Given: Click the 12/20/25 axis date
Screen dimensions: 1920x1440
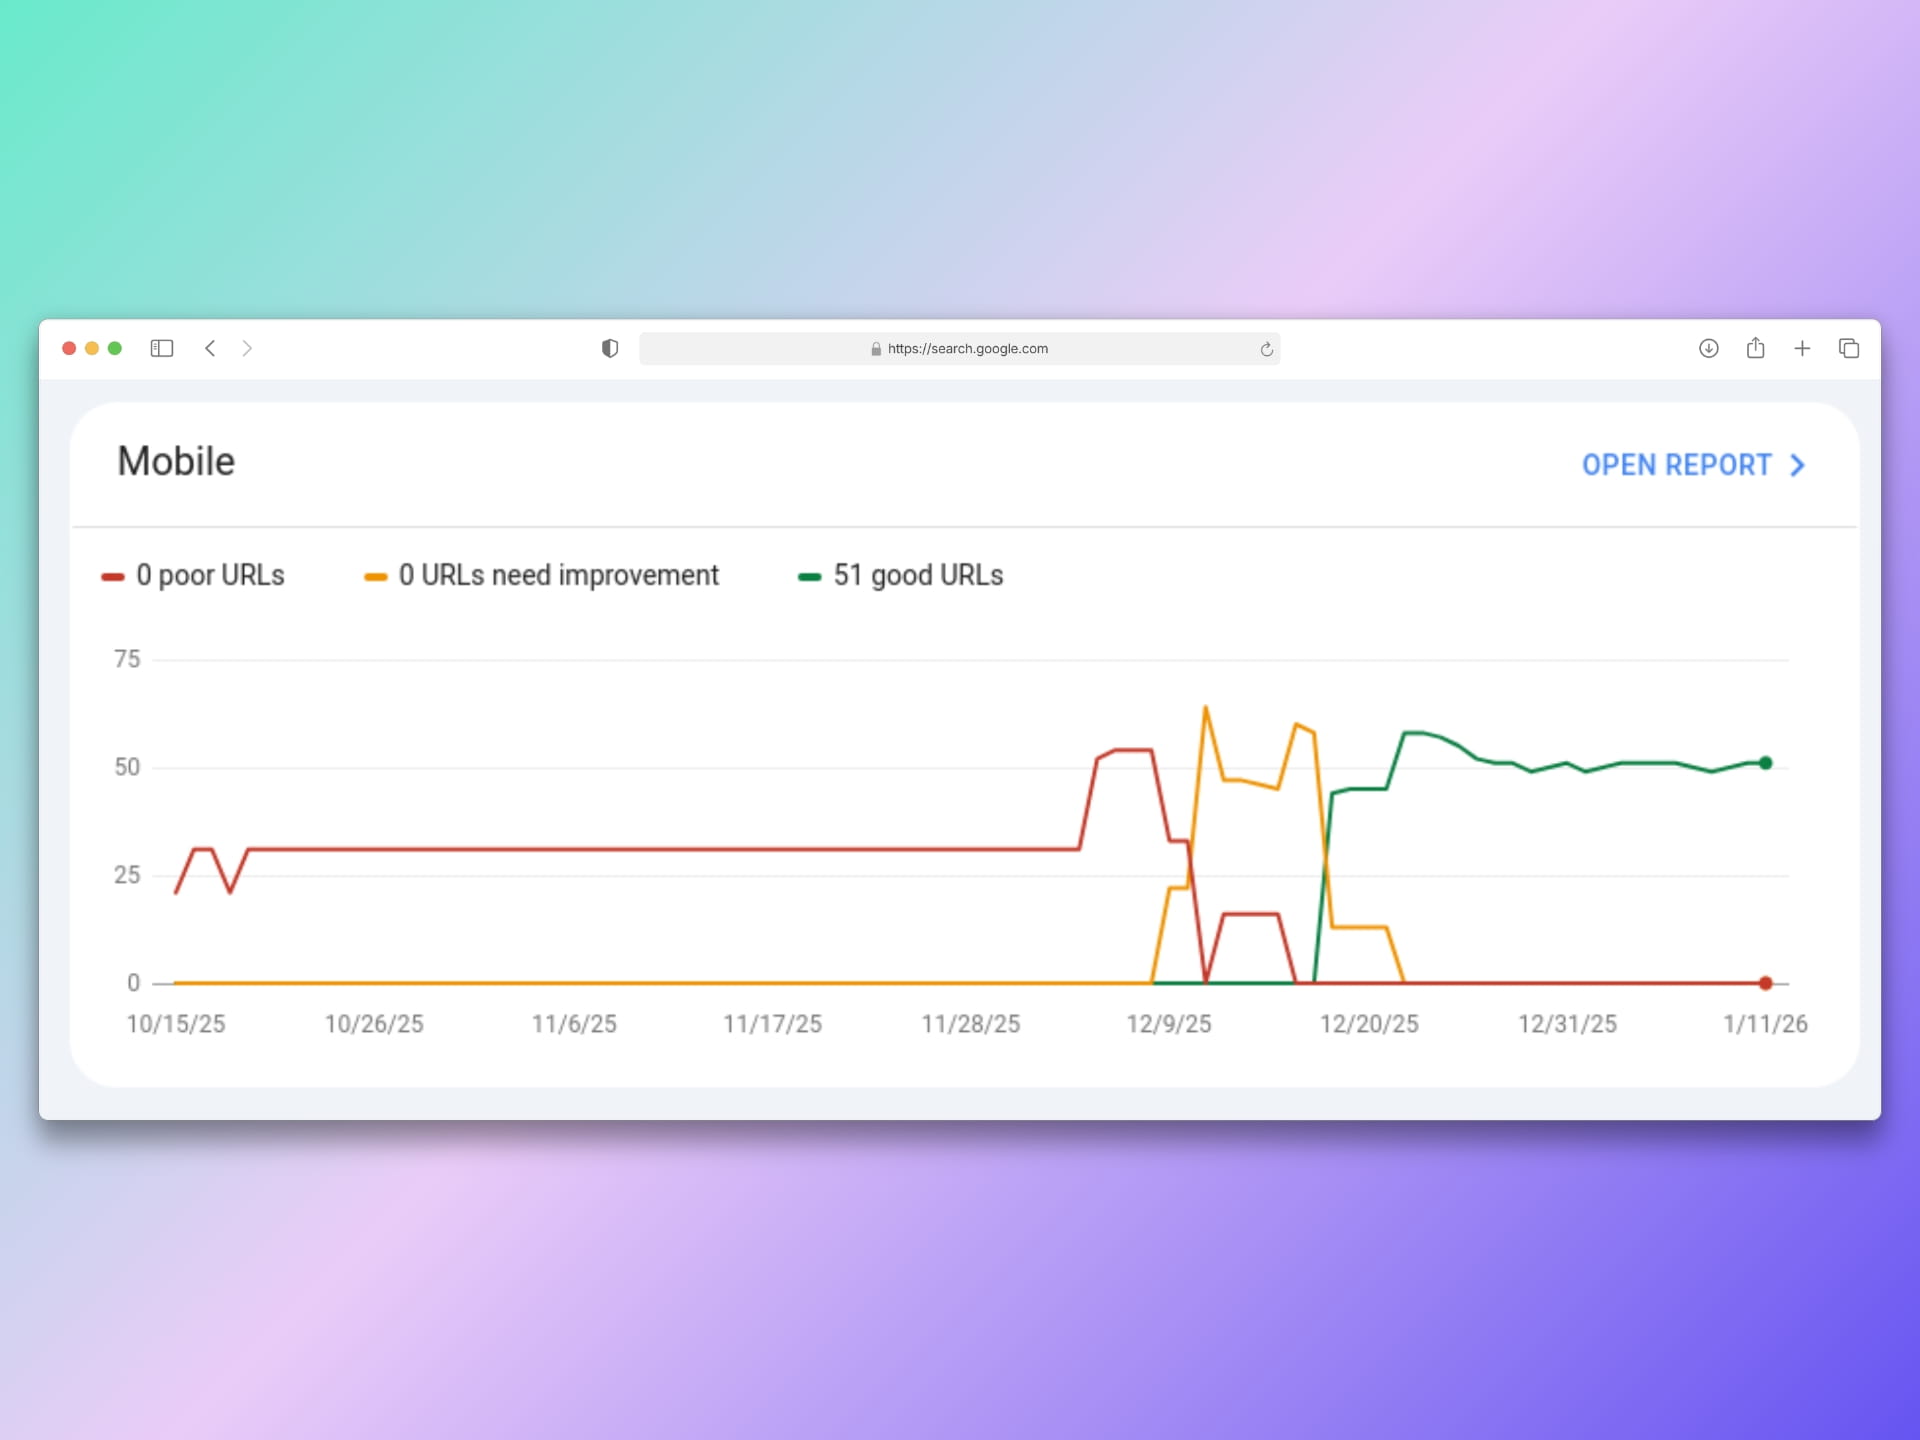Looking at the screenshot, I should click(x=1369, y=1024).
